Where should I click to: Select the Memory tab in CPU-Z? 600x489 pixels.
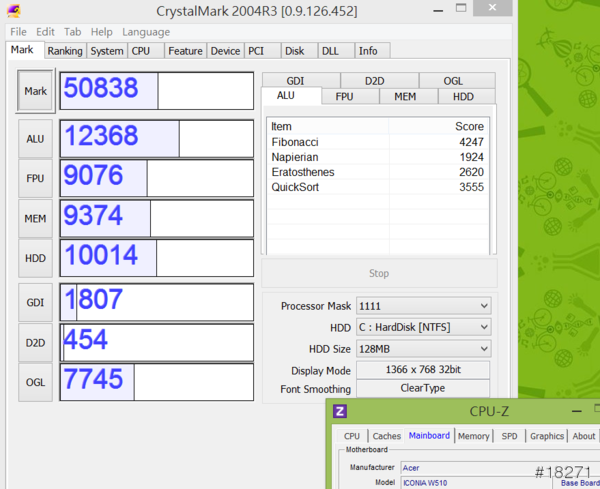pos(473,436)
